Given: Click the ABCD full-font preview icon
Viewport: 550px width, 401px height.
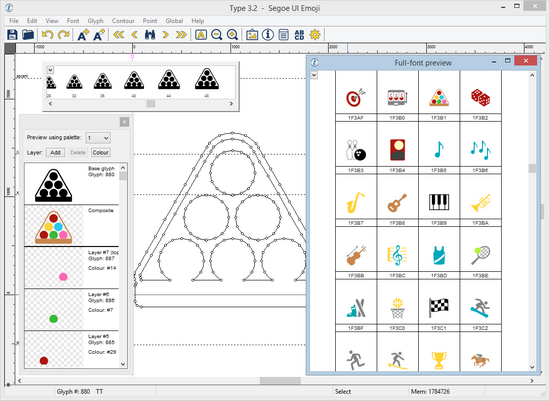Looking at the screenshot, I should (299, 35).
